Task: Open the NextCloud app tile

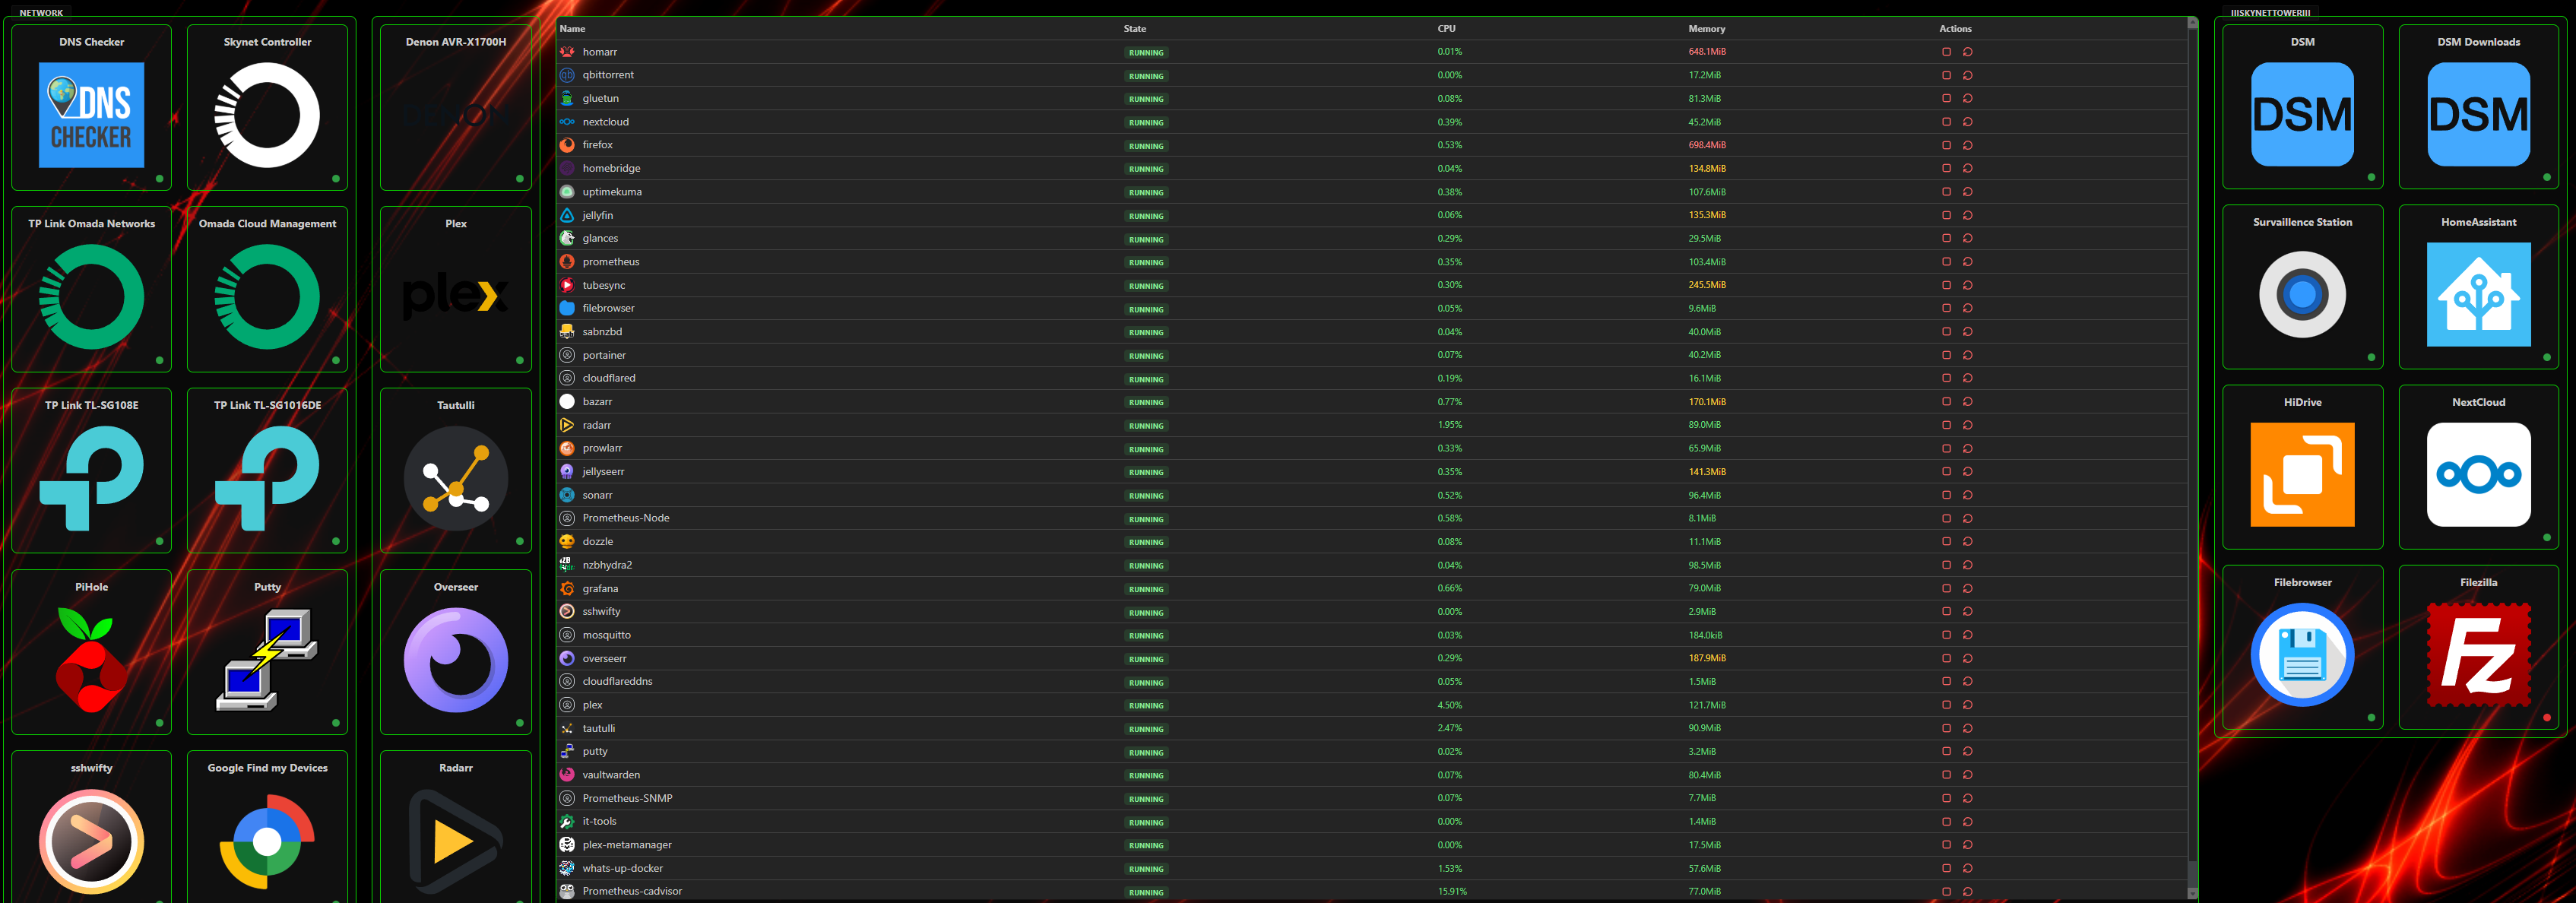Action: pos(2478,474)
